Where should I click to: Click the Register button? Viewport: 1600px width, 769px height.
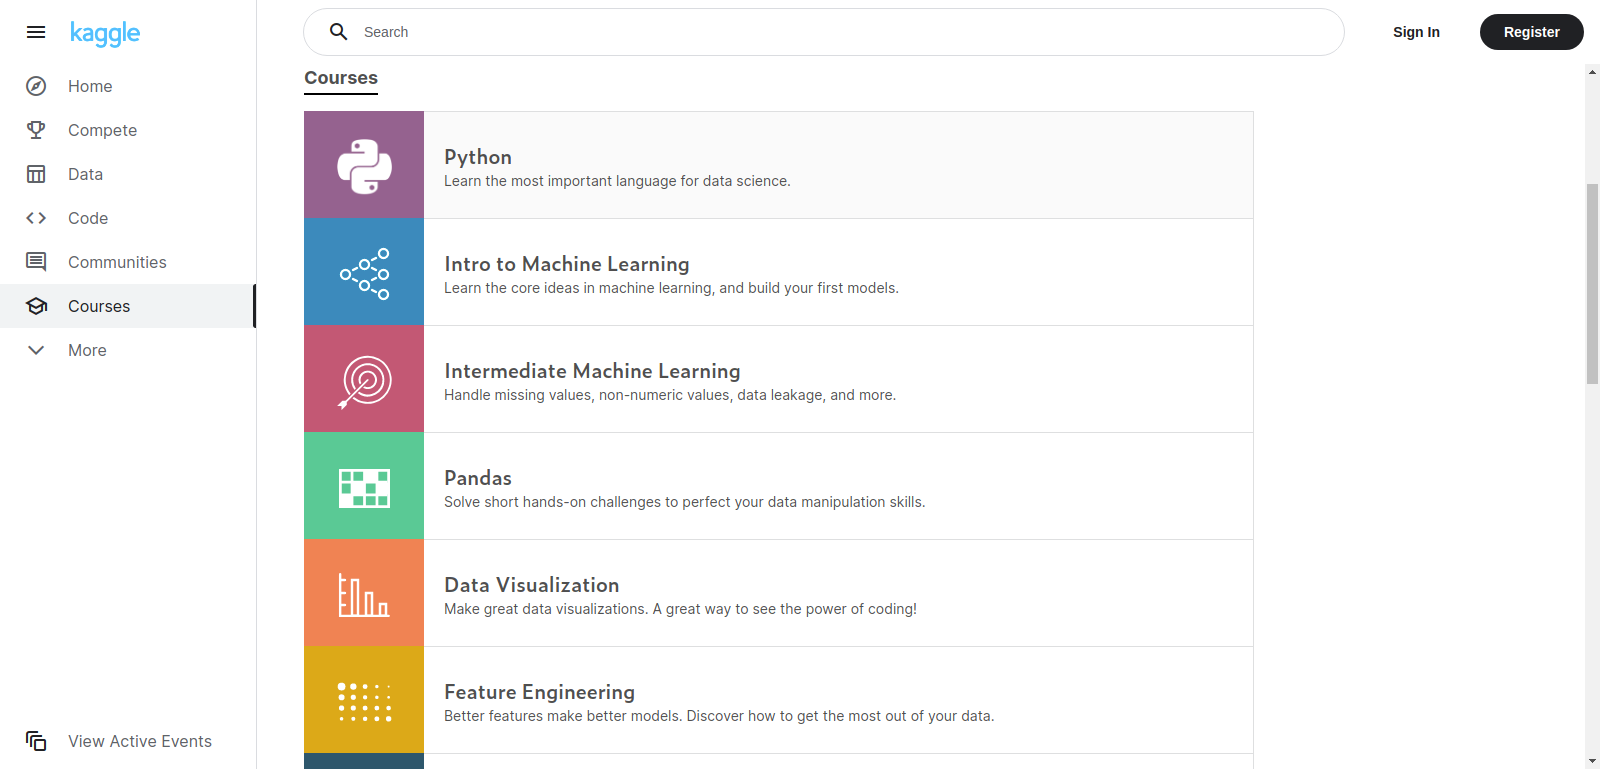[x=1531, y=32]
